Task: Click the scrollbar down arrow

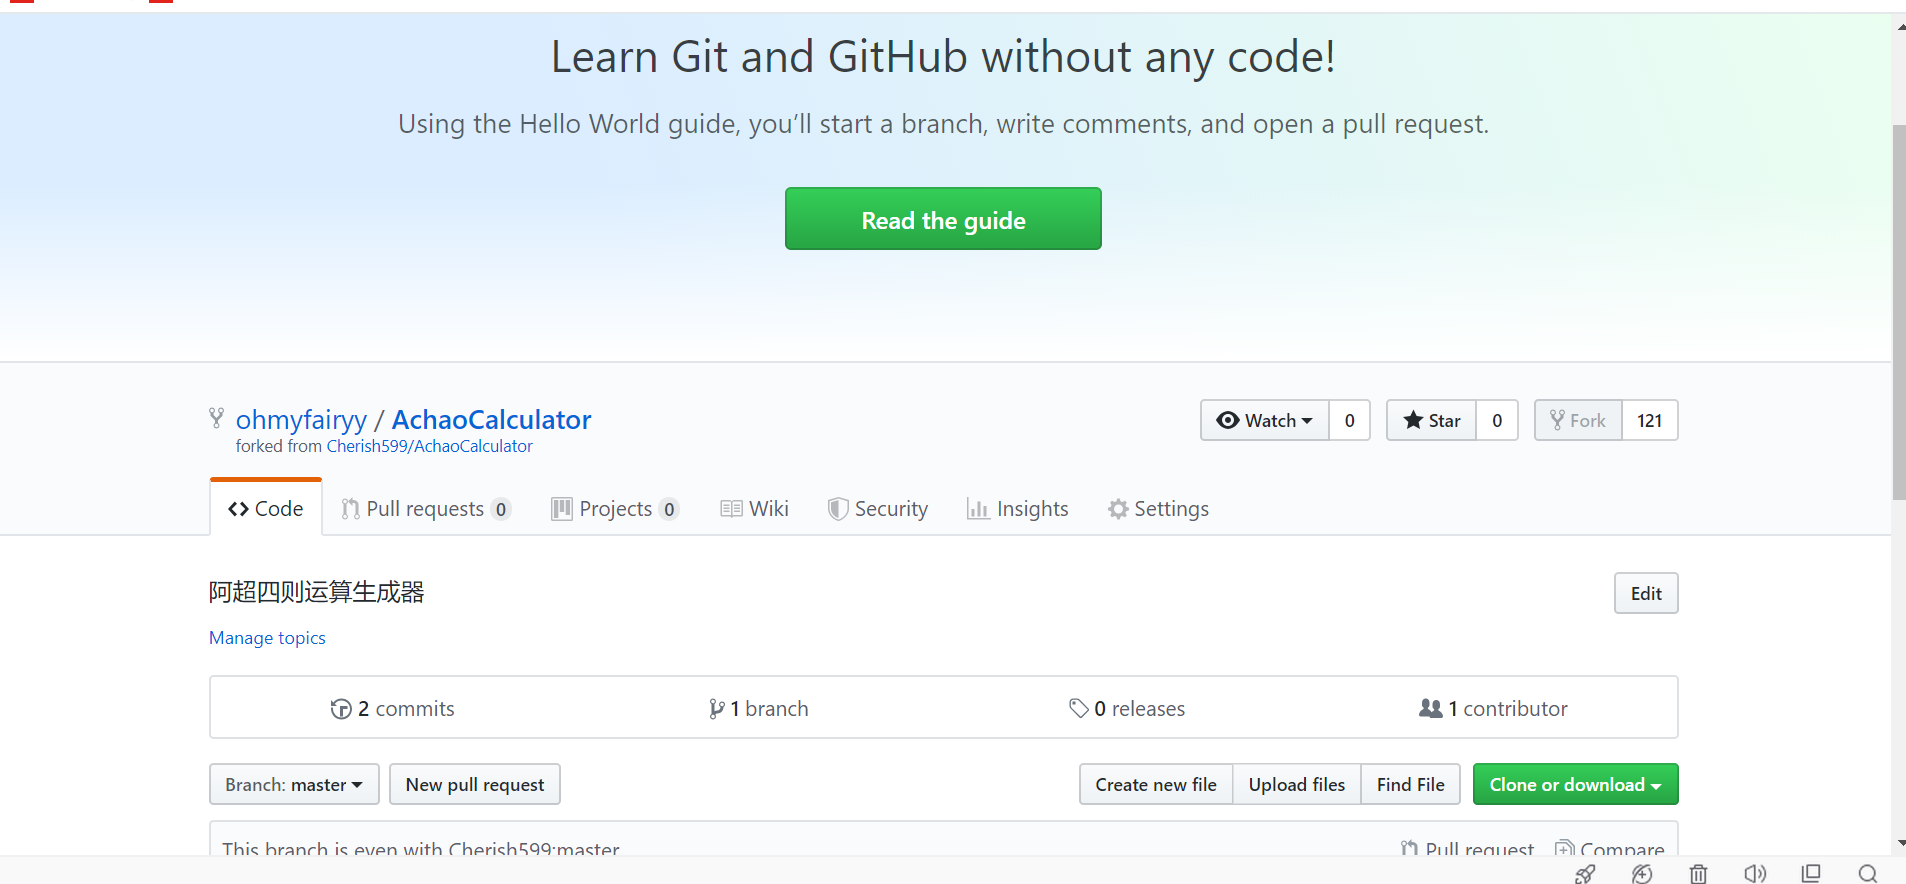Action: point(1899,844)
